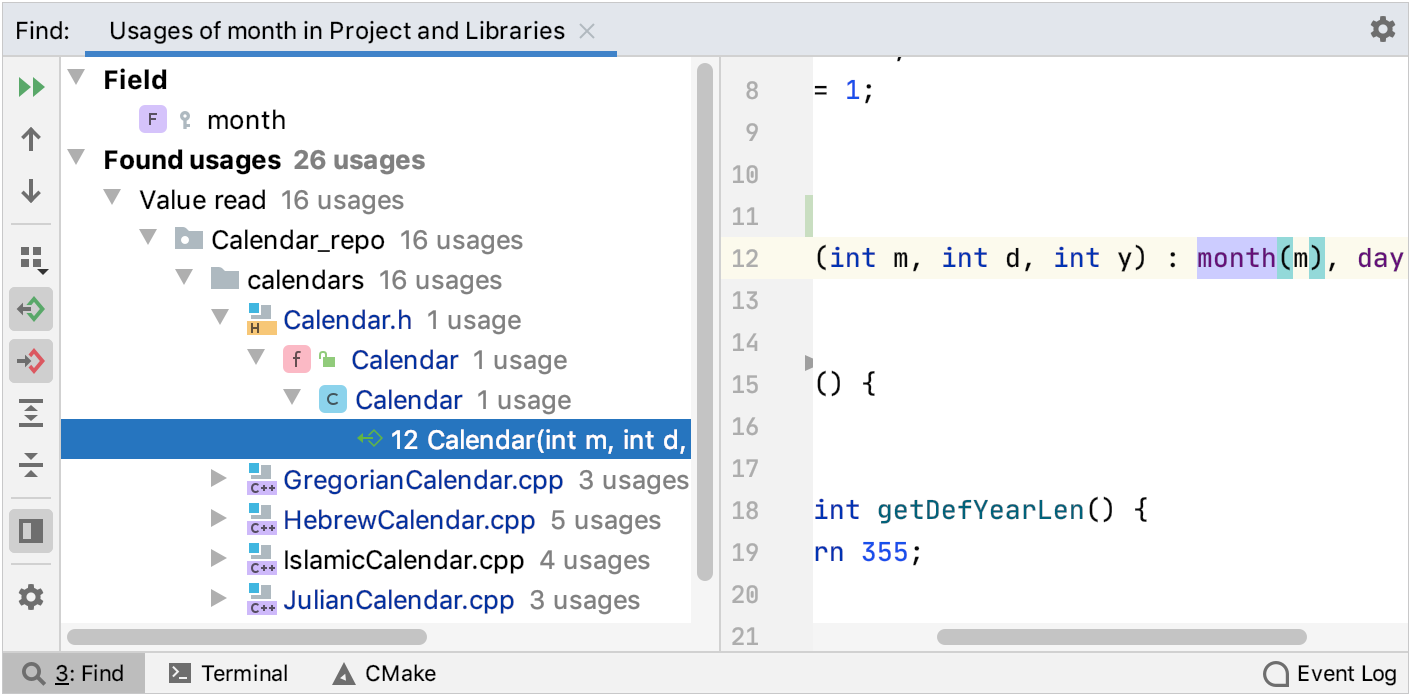Switch to the Terminal tool window
Viewport: 1411px width, 695px height.
[x=229, y=674]
